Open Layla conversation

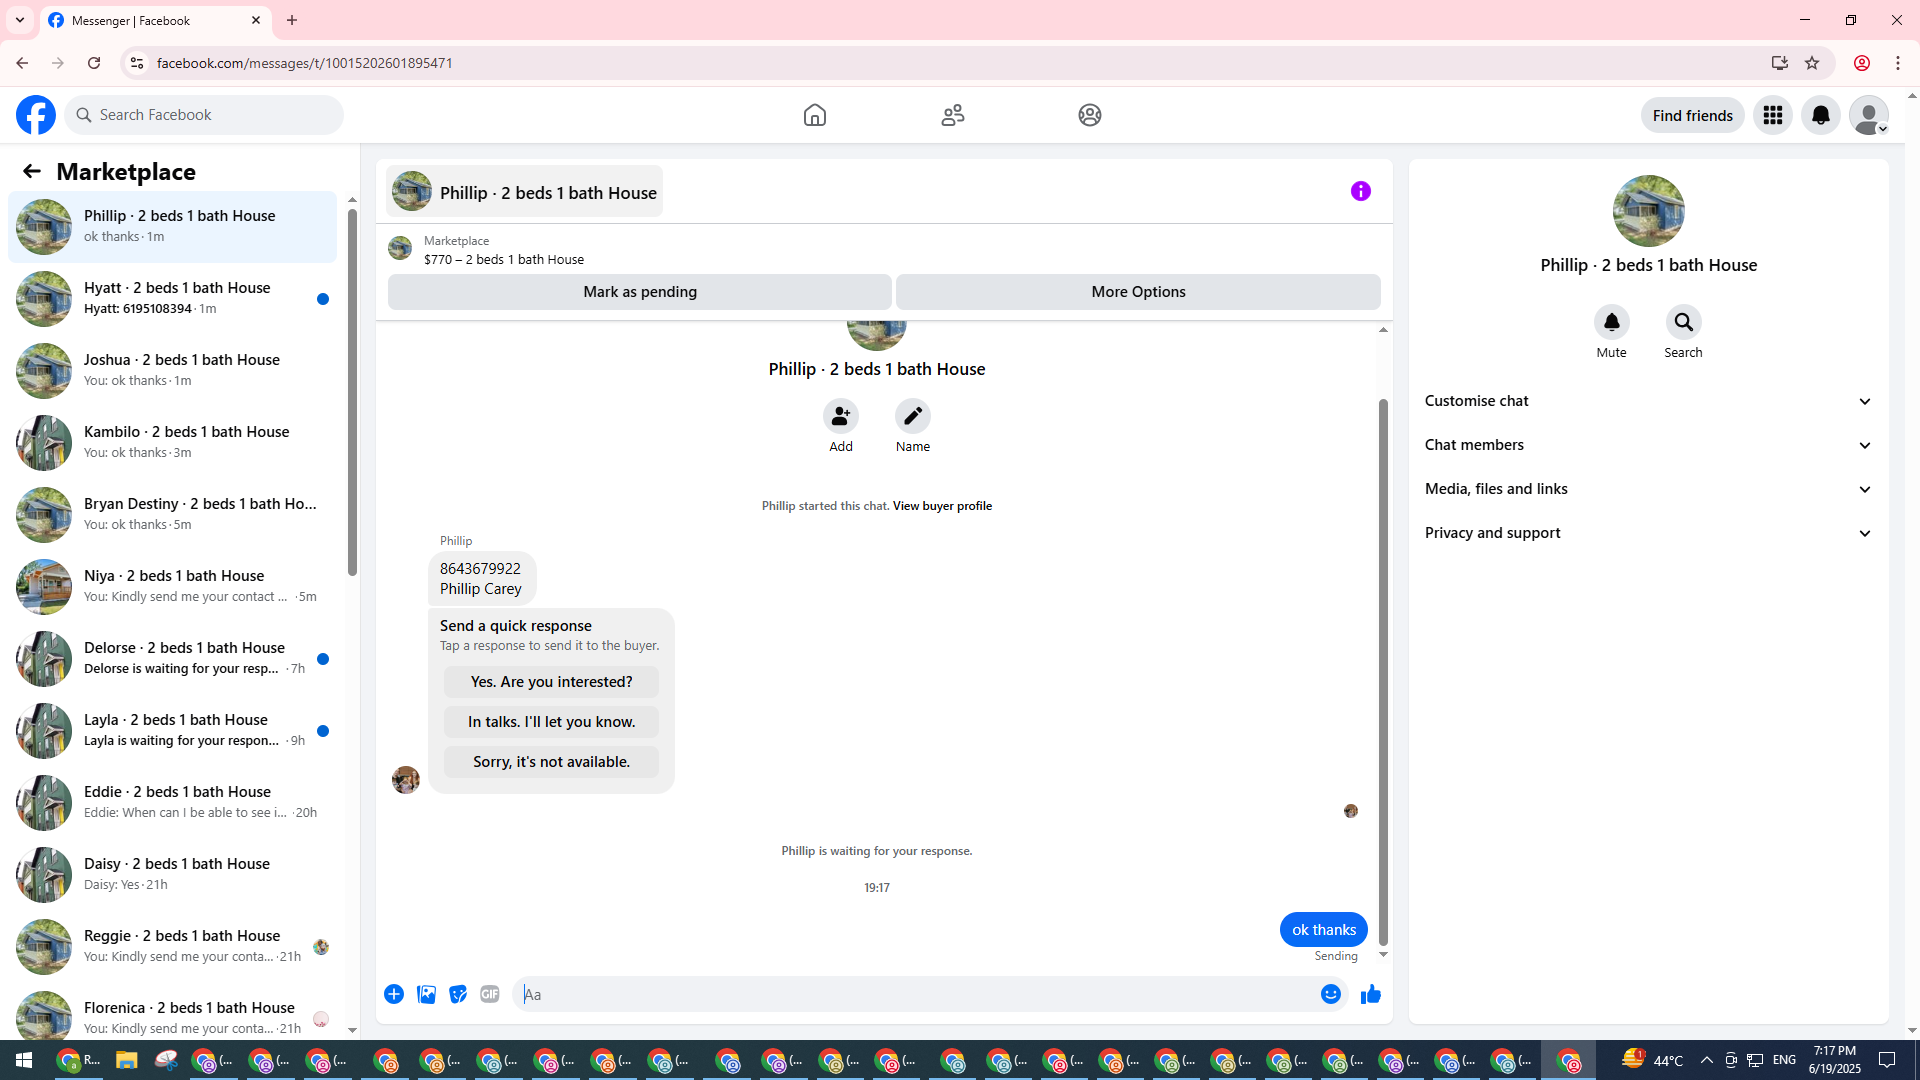[172, 731]
